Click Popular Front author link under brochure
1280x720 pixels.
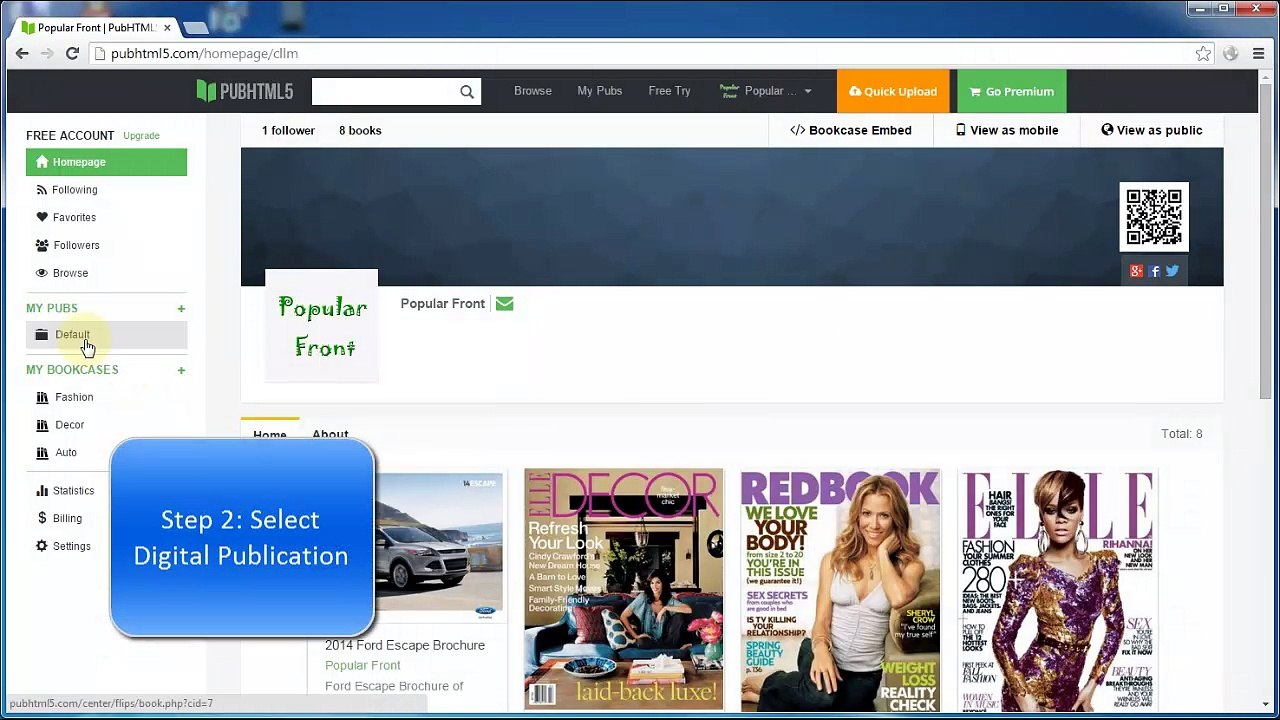[x=363, y=666]
